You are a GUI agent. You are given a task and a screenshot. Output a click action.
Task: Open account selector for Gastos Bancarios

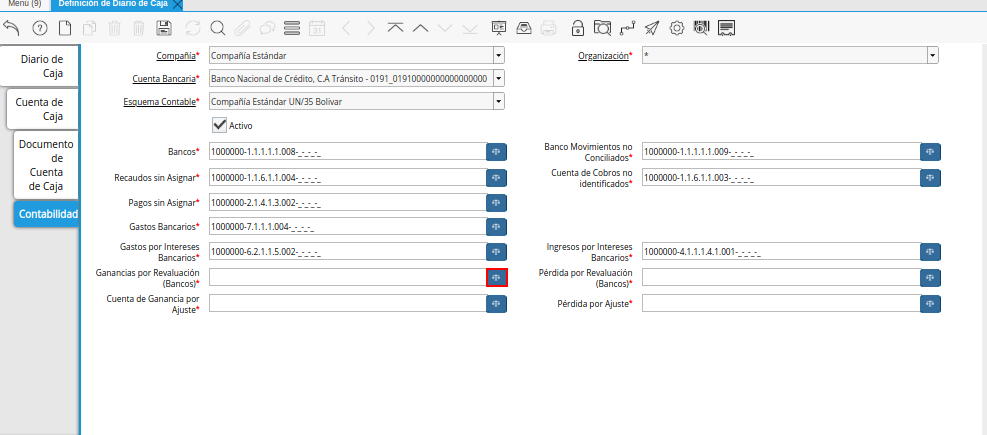point(496,226)
